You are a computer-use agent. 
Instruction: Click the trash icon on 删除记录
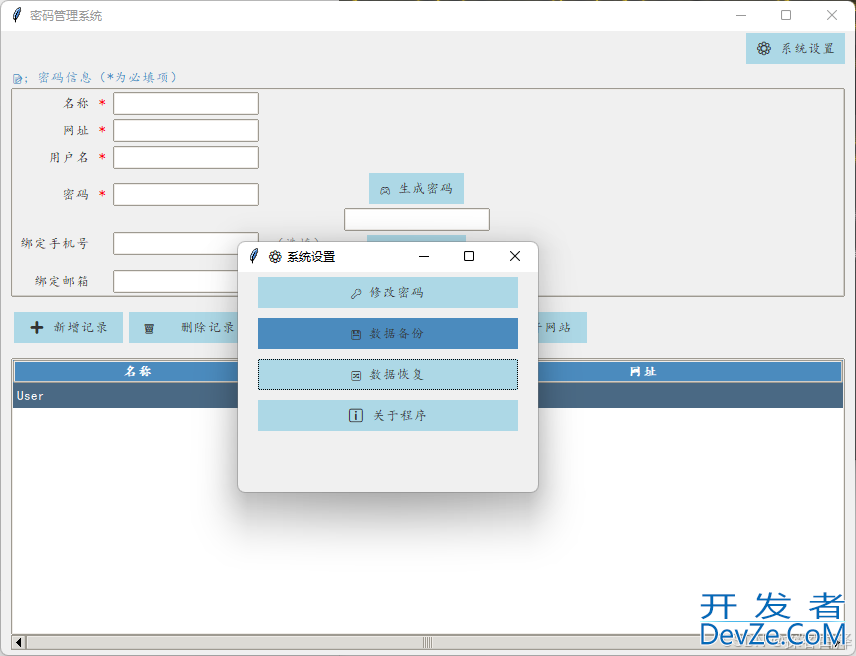[148, 329]
